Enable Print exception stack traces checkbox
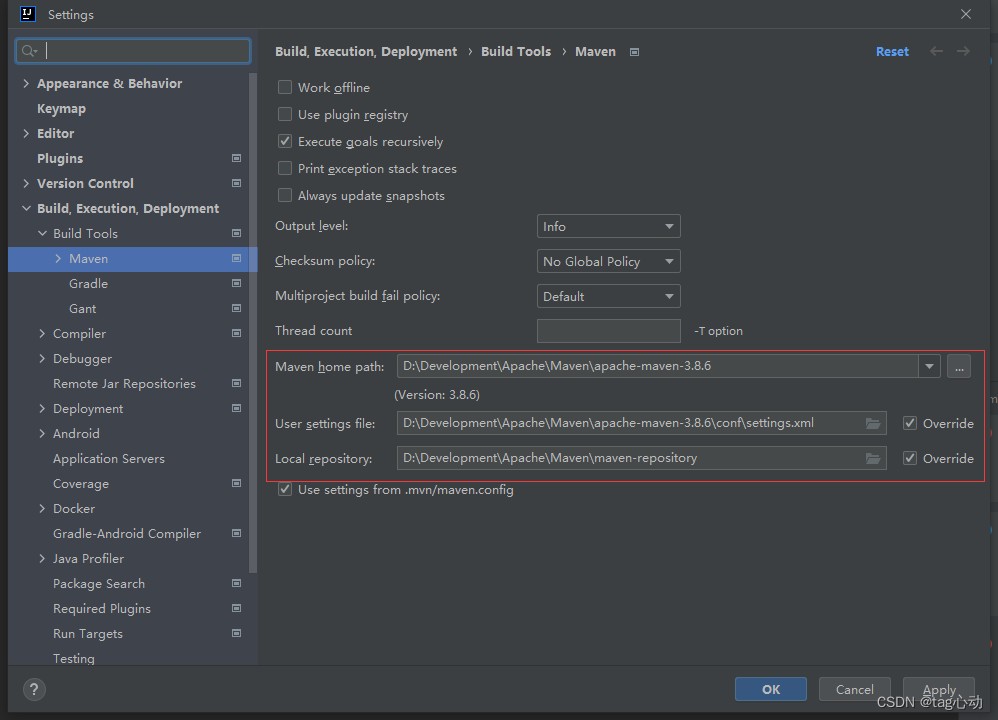 285,169
